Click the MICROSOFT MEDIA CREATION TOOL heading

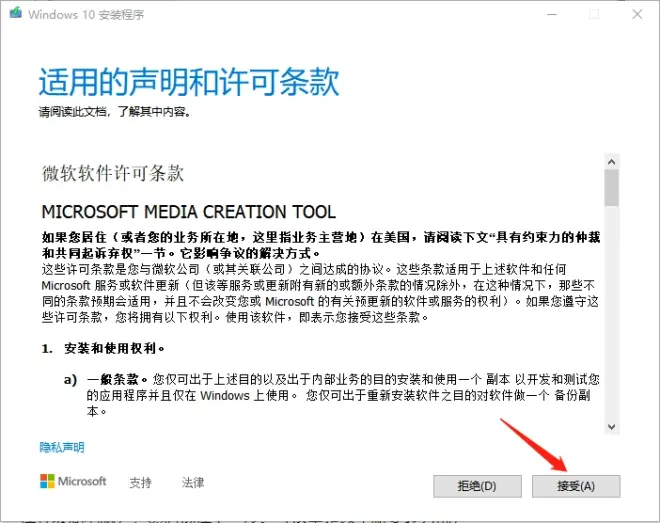tap(189, 212)
